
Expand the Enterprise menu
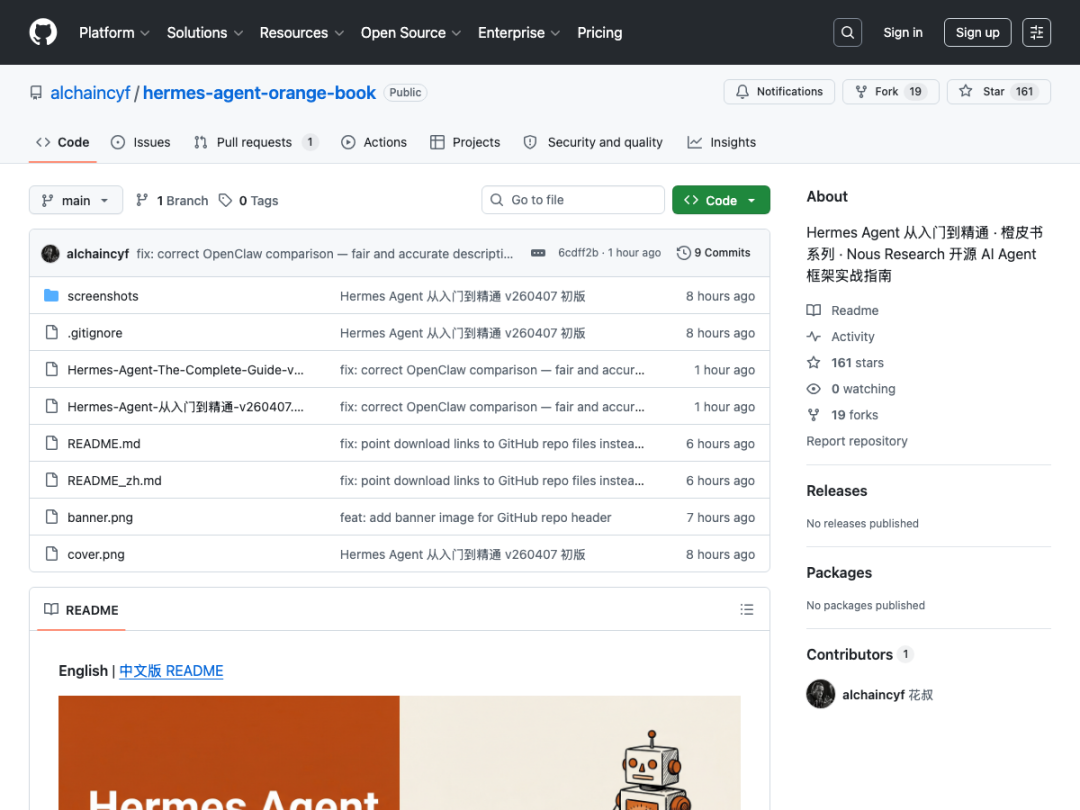[519, 32]
